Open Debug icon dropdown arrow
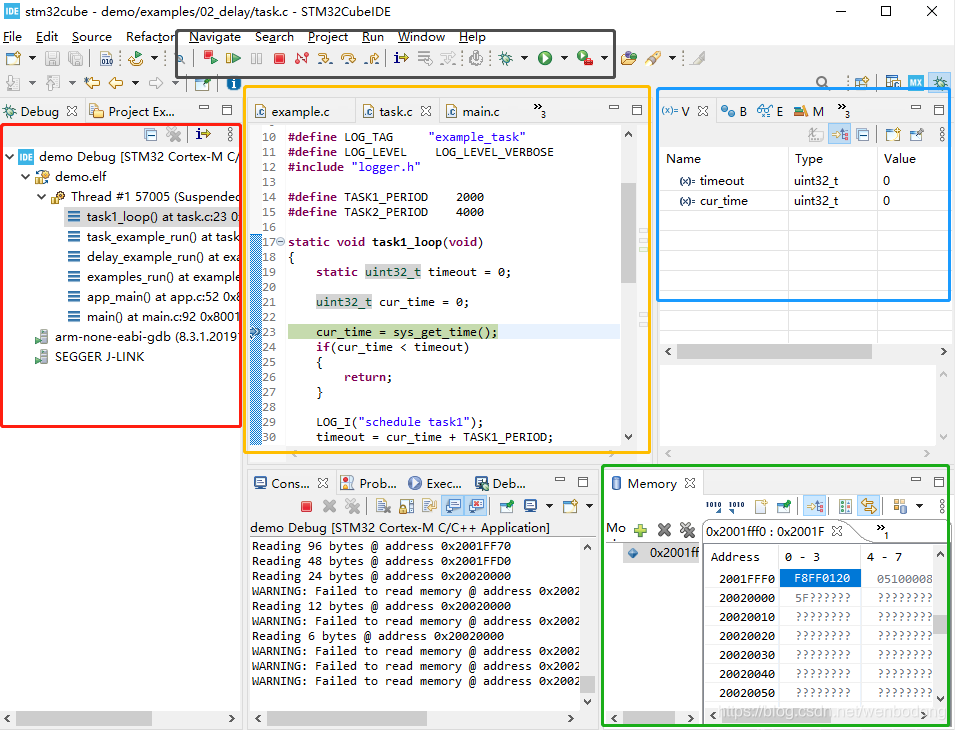 [524, 58]
